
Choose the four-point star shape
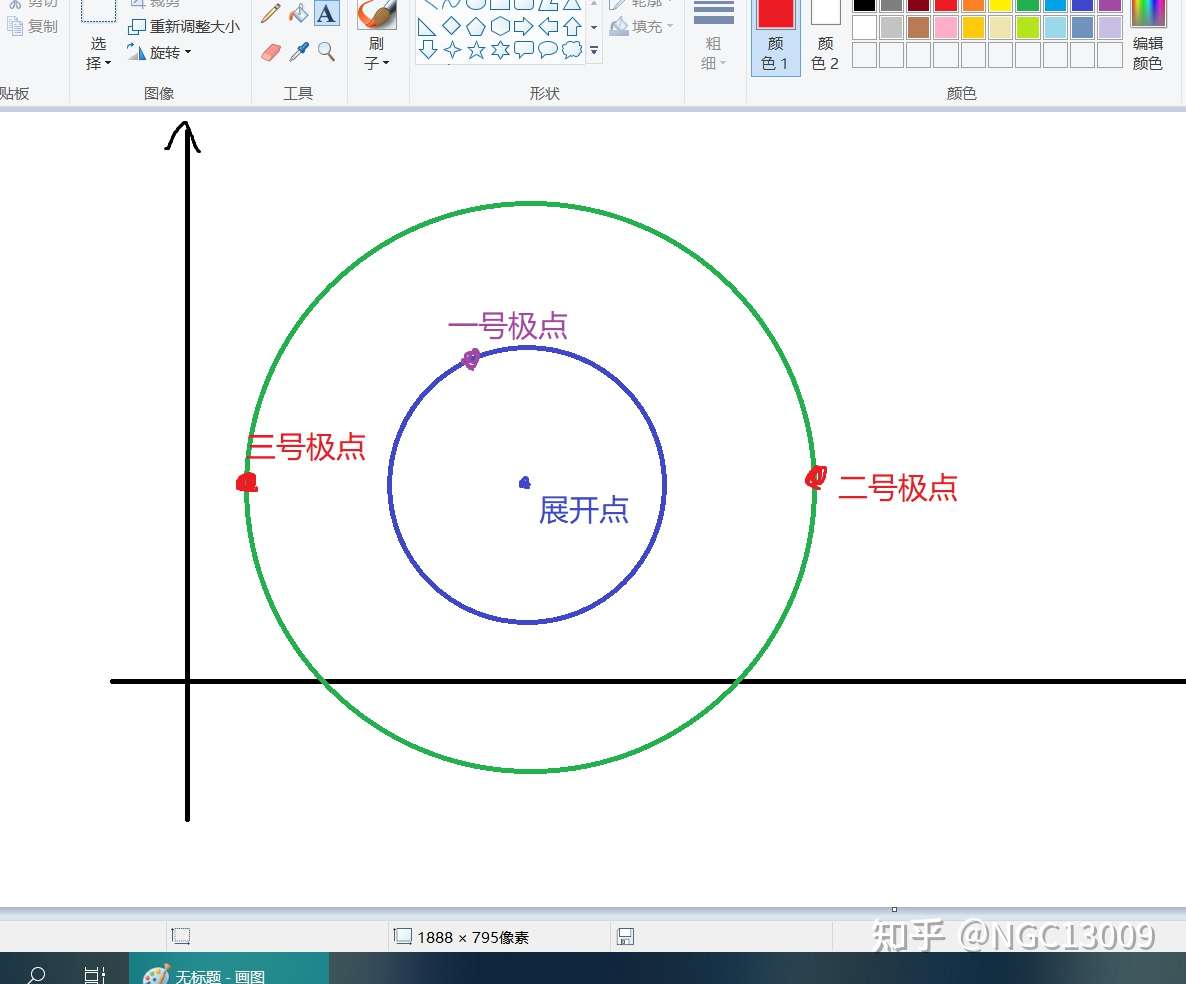(x=452, y=50)
